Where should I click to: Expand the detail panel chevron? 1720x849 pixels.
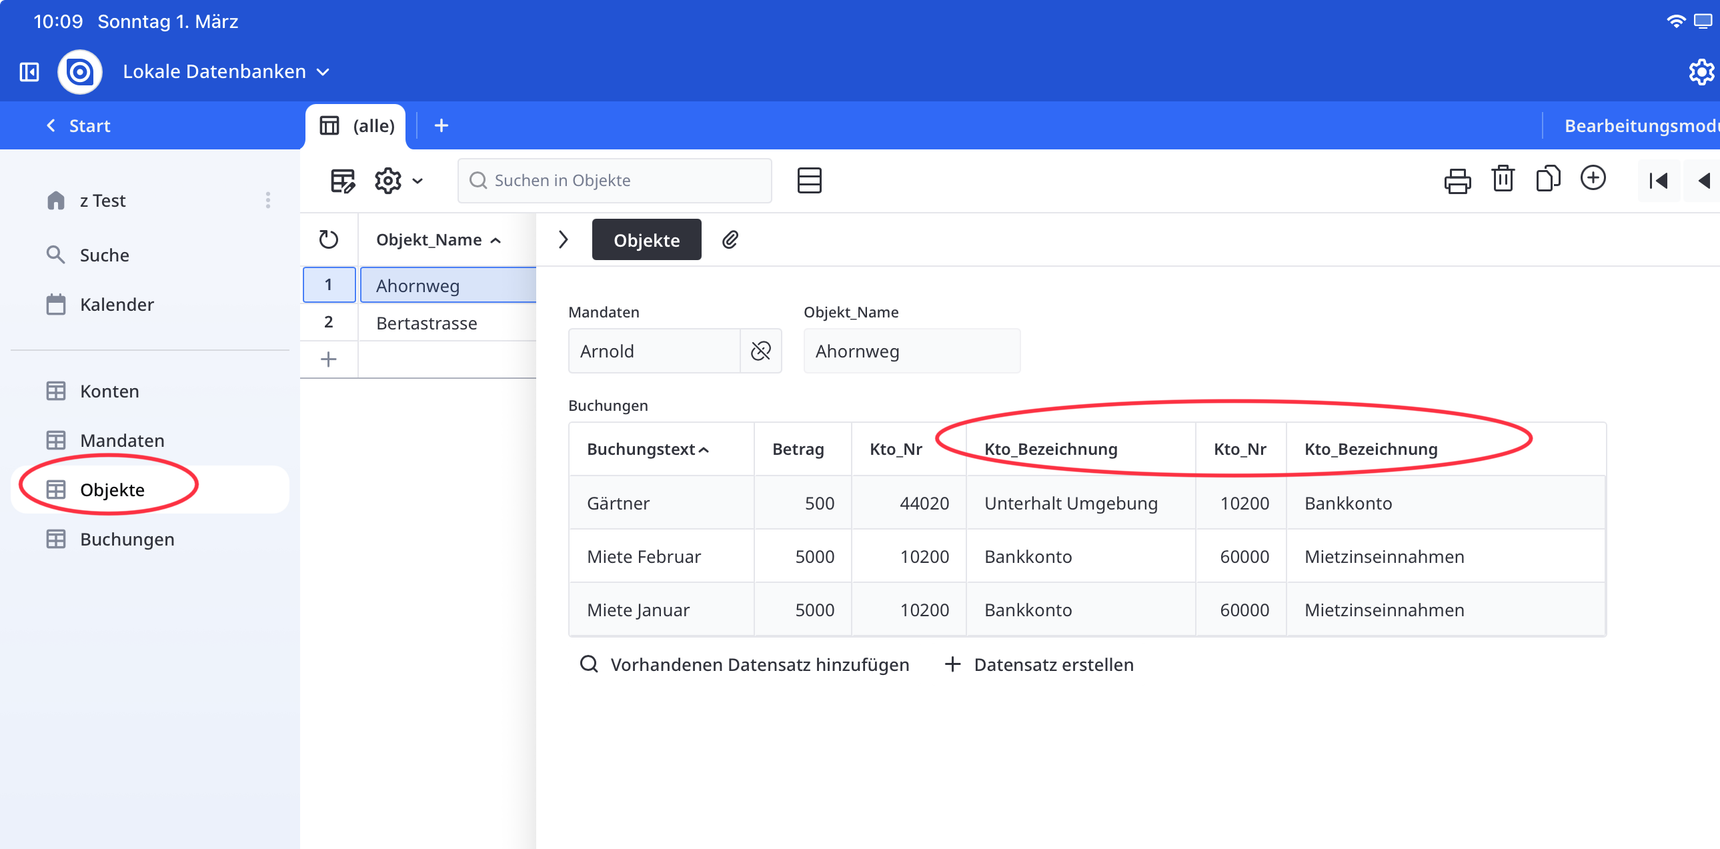563,240
